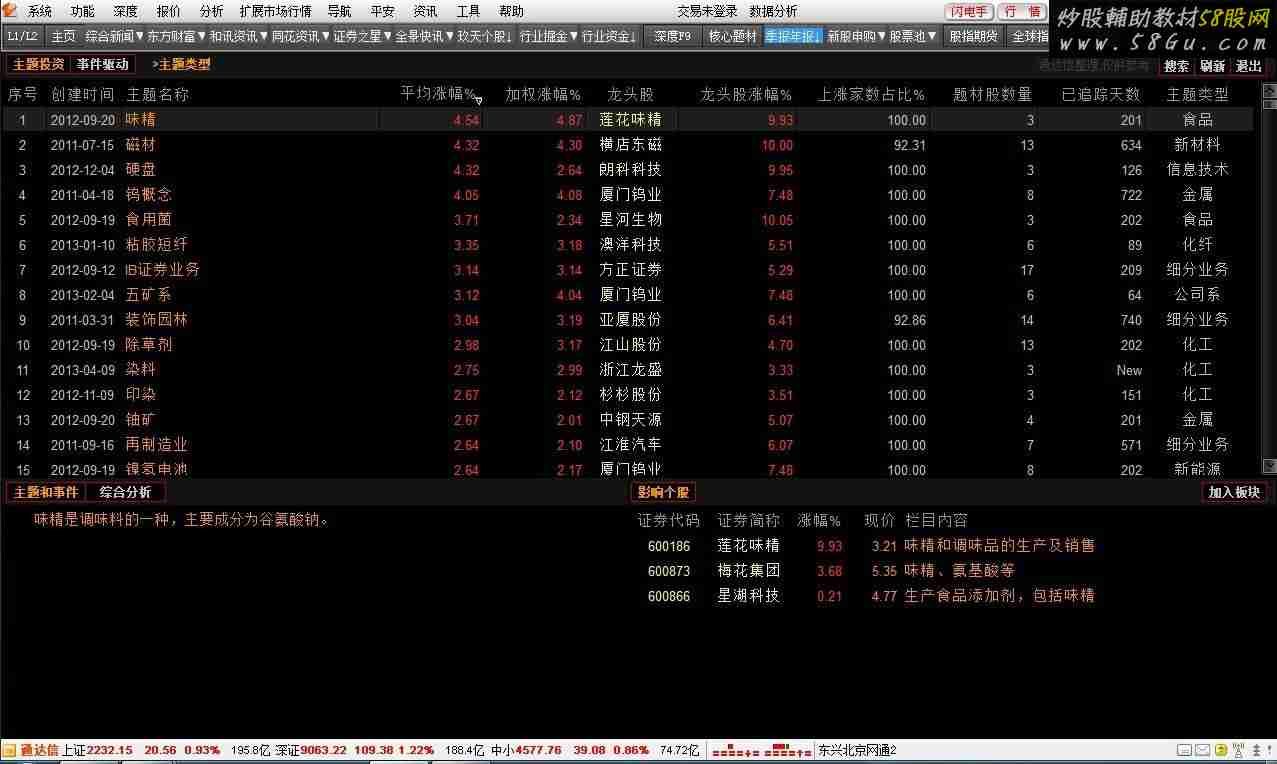The image size is (1277, 764).
Task: Click the 主页 toolbar button
Action: [x=63, y=36]
